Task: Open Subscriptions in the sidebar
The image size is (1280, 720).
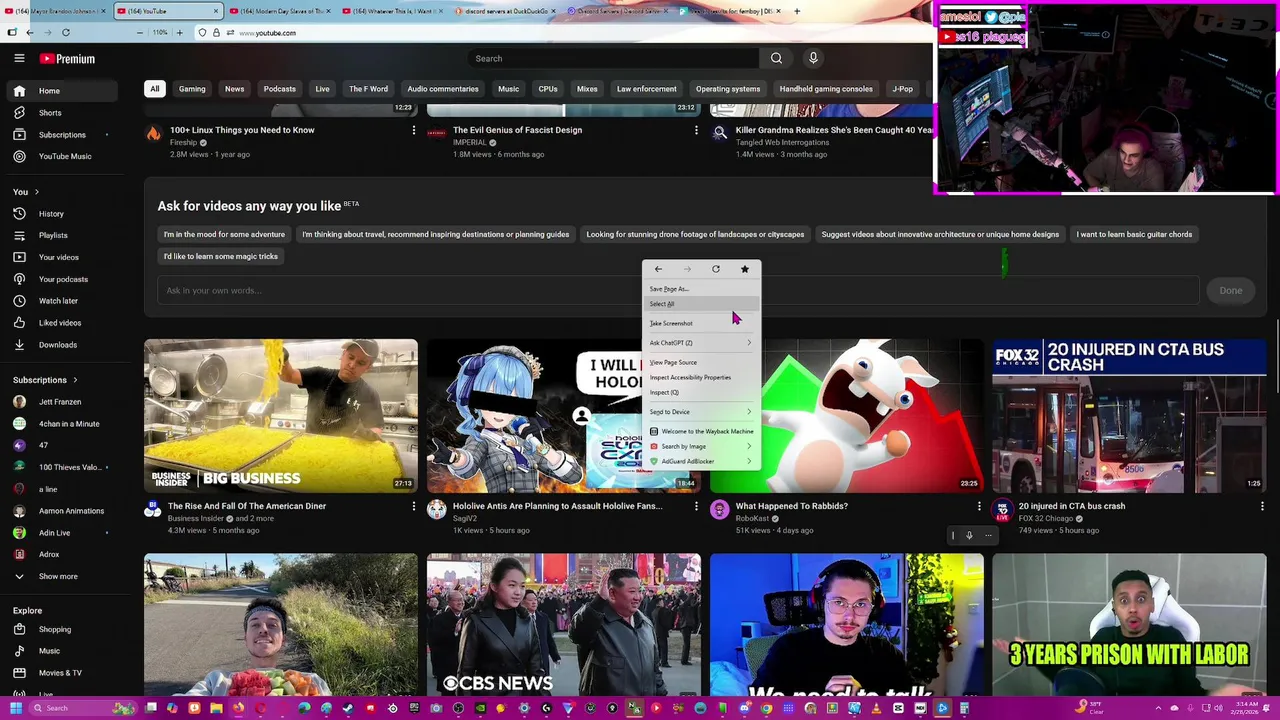Action: pyautogui.click(x=60, y=135)
